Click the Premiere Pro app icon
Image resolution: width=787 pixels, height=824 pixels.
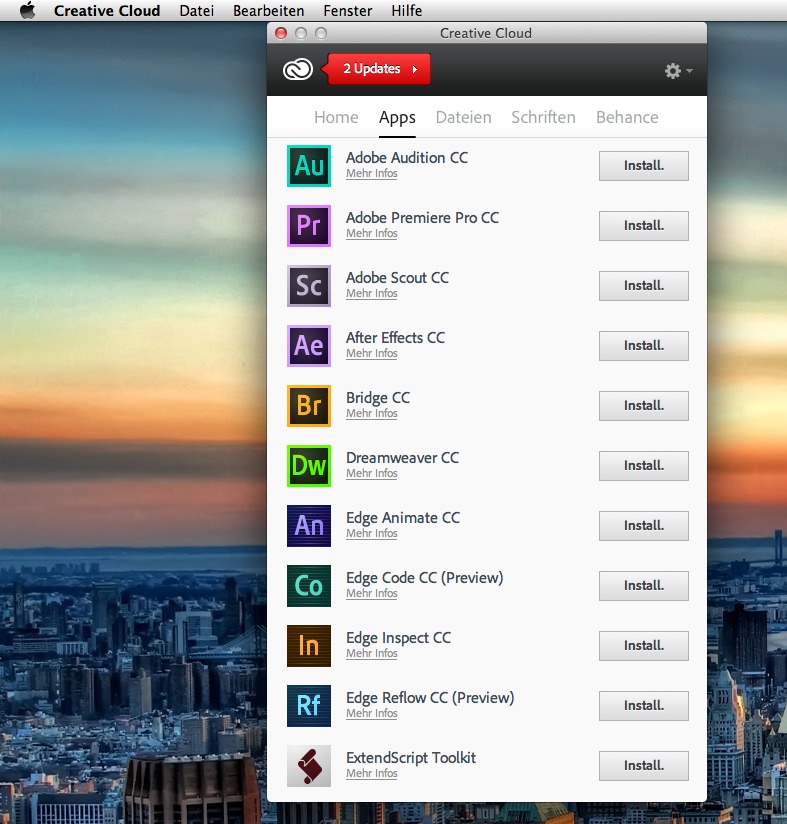pos(308,226)
